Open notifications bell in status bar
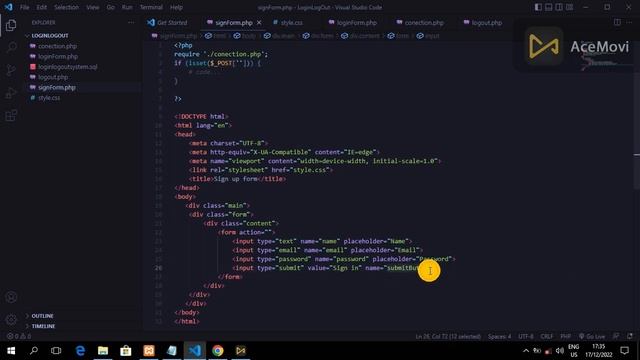Image resolution: width=640 pixels, height=360 pixels. 630,336
